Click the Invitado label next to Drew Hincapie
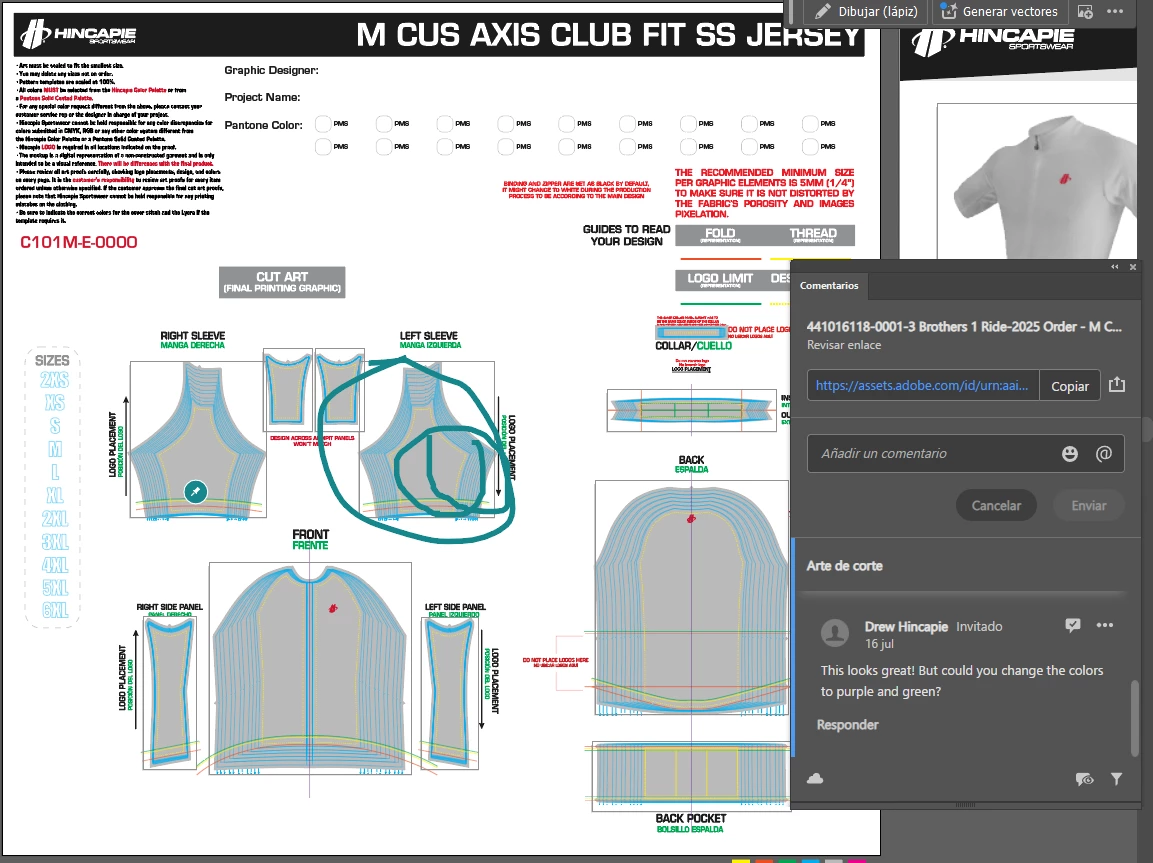This screenshot has height=863, width=1153. pos(979,626)
